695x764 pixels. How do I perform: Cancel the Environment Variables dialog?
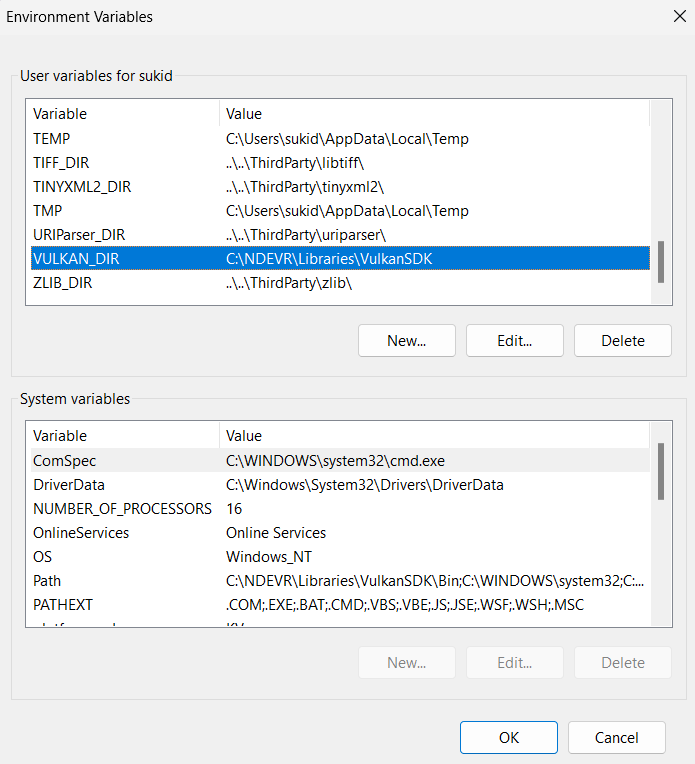click(x=616, y=737)
